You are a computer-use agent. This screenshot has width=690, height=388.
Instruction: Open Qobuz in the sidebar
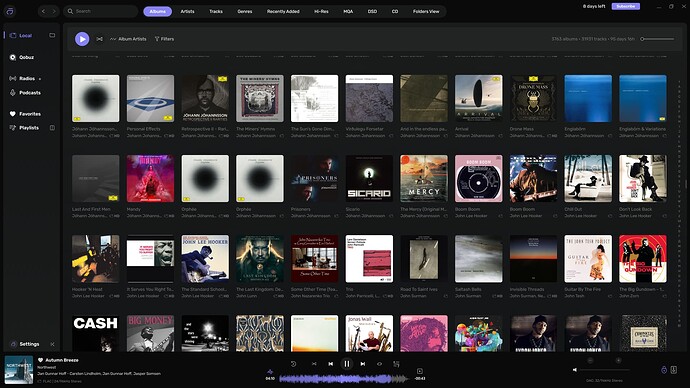[x=22, y=57]
